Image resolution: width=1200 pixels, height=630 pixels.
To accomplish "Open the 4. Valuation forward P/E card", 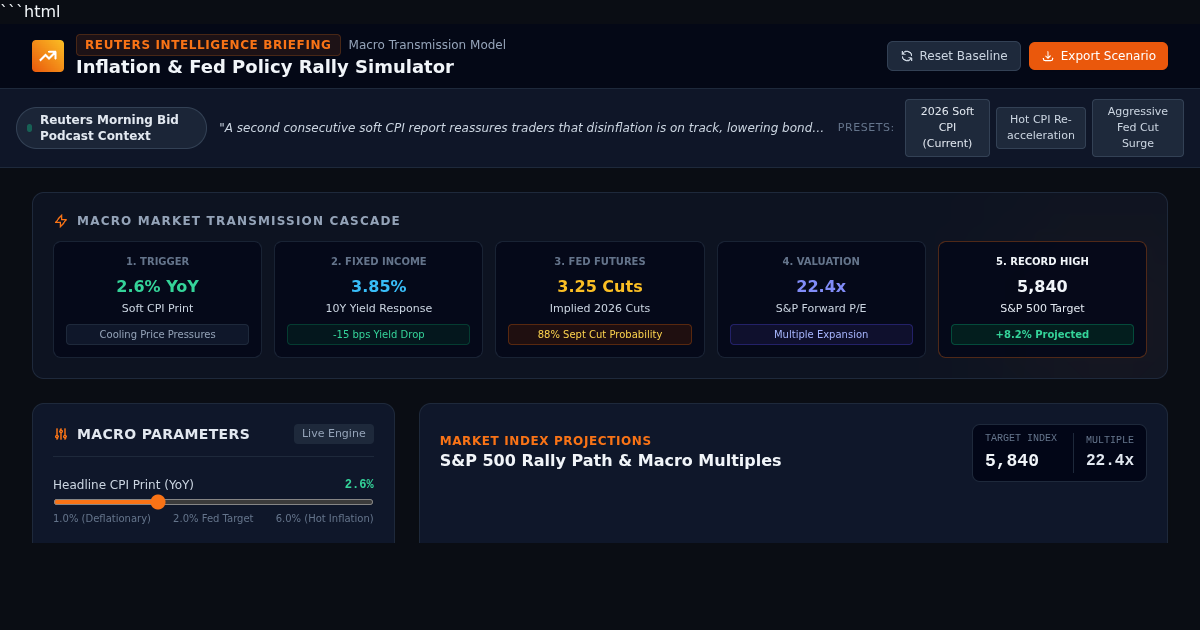I will pos(821,300).
